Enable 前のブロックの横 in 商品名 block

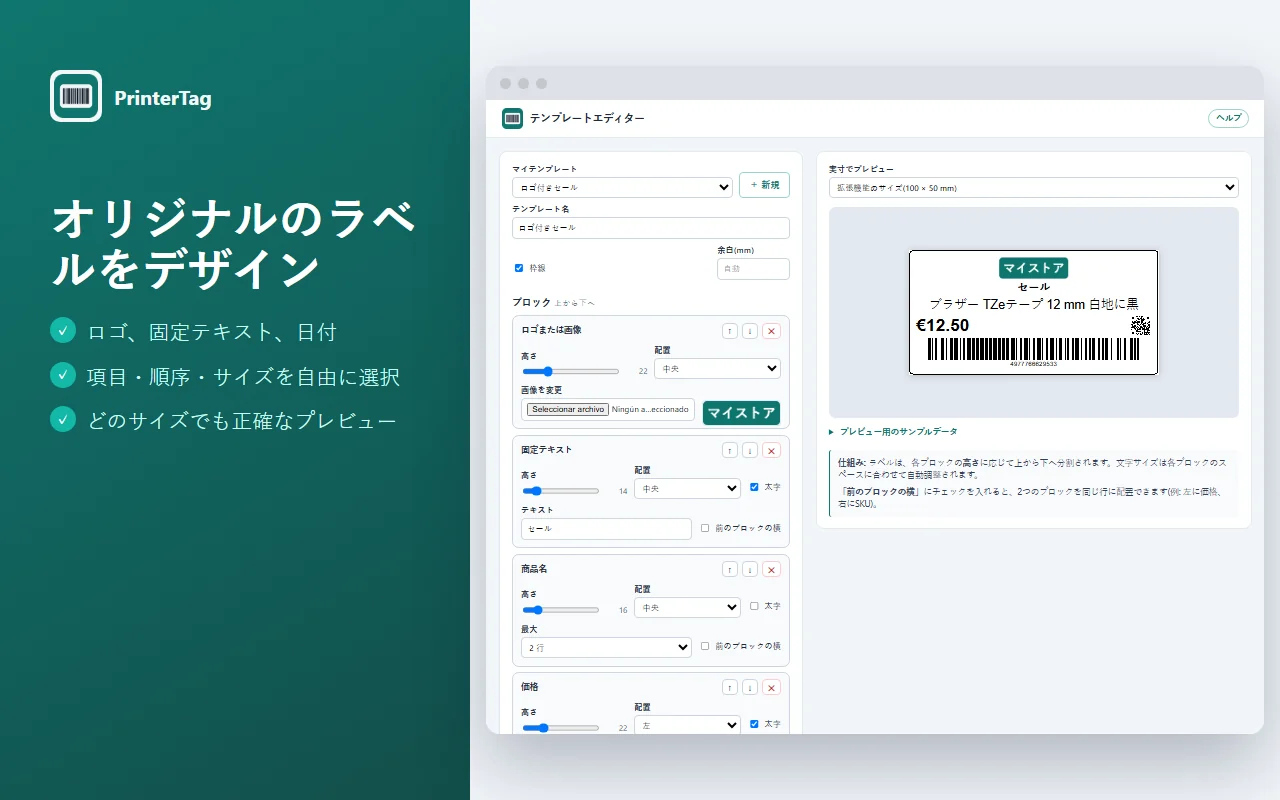pos(705,646)
